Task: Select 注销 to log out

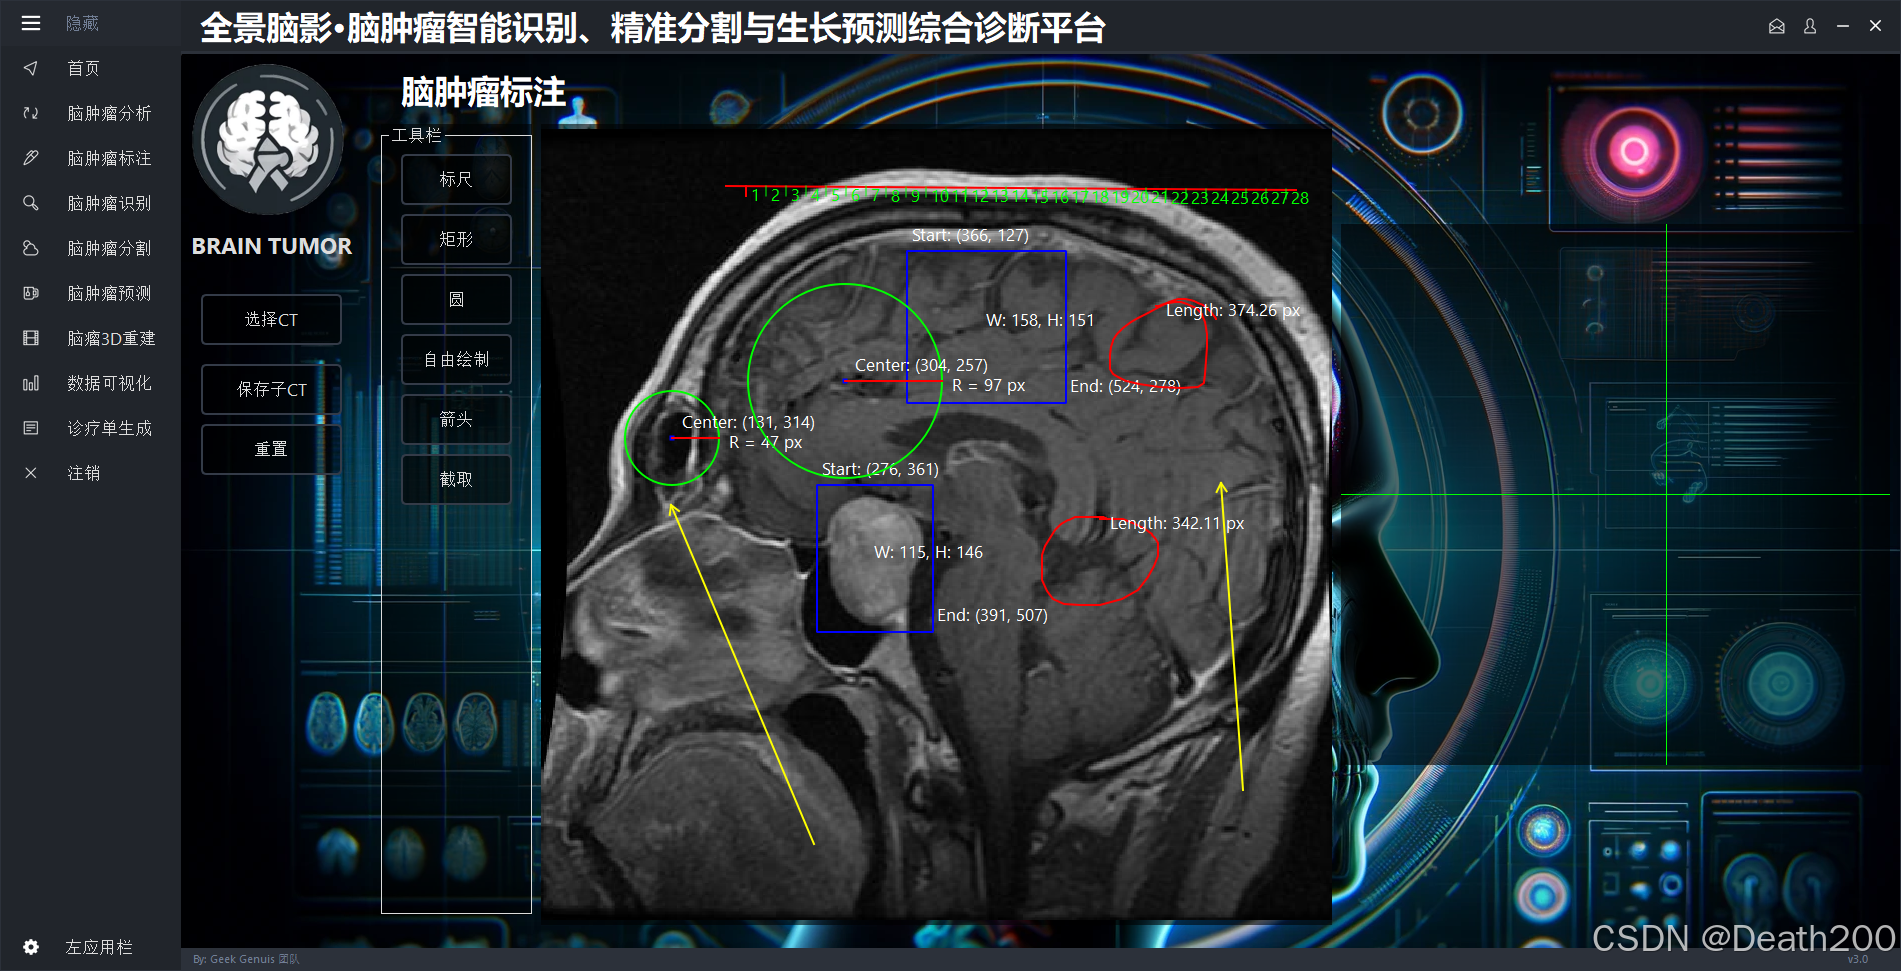Action: tap(83, 473)
